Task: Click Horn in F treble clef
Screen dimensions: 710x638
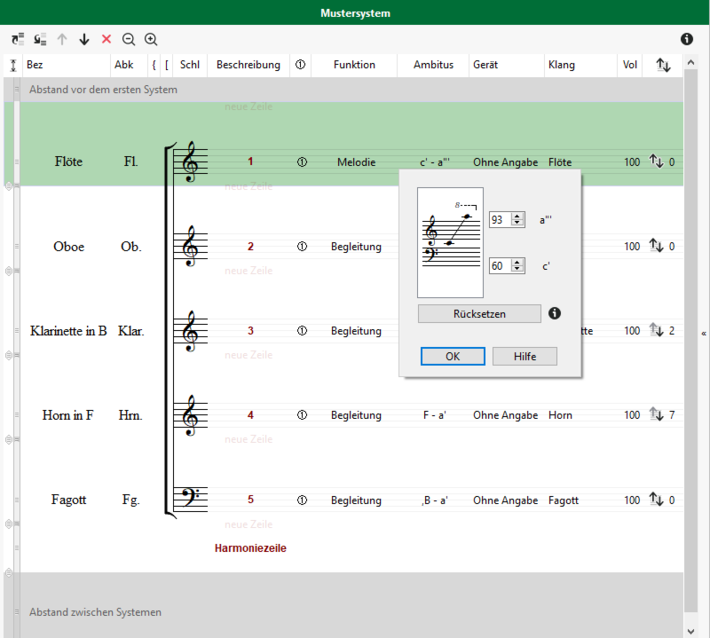Action: 190,415
